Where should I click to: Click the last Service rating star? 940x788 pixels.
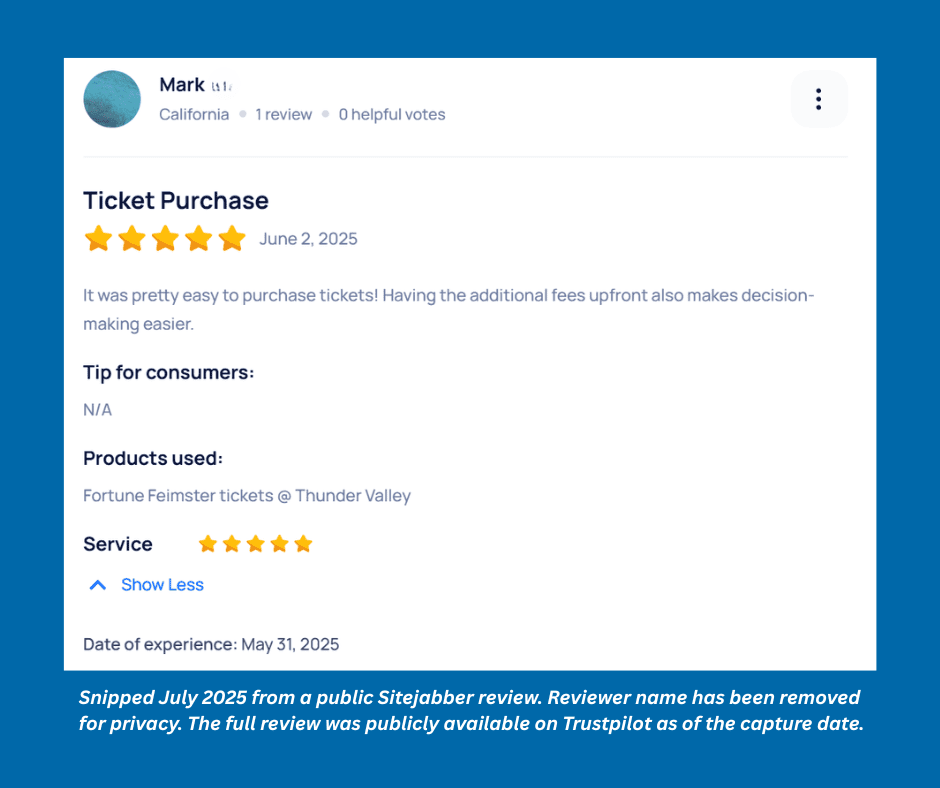(x=304, y=544)
